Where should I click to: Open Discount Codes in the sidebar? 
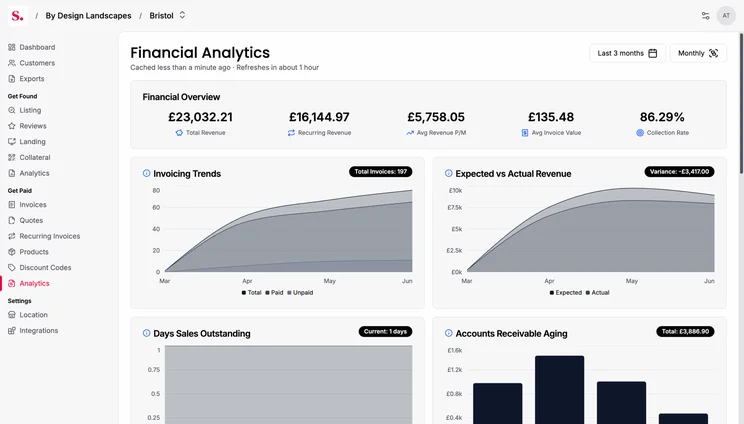pyautogui.click(x=45, y=267)
